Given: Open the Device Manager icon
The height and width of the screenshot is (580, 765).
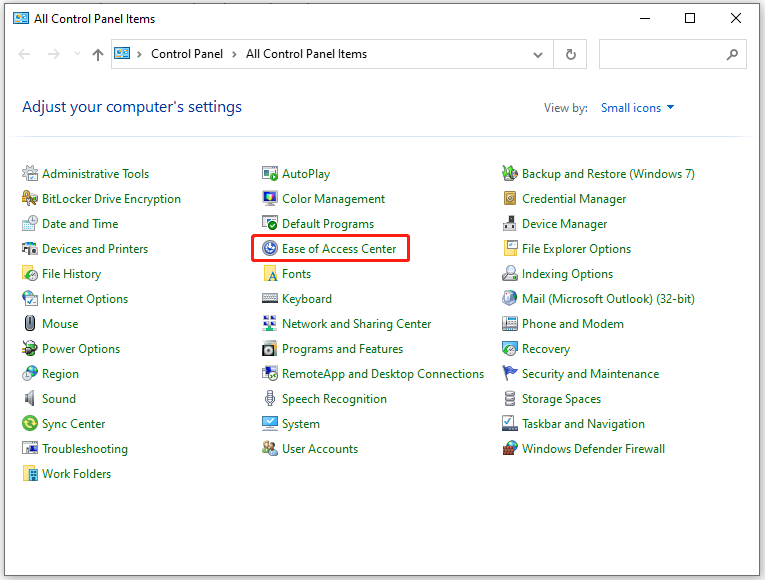Looking at the screenshot, I should coord(510,224).
